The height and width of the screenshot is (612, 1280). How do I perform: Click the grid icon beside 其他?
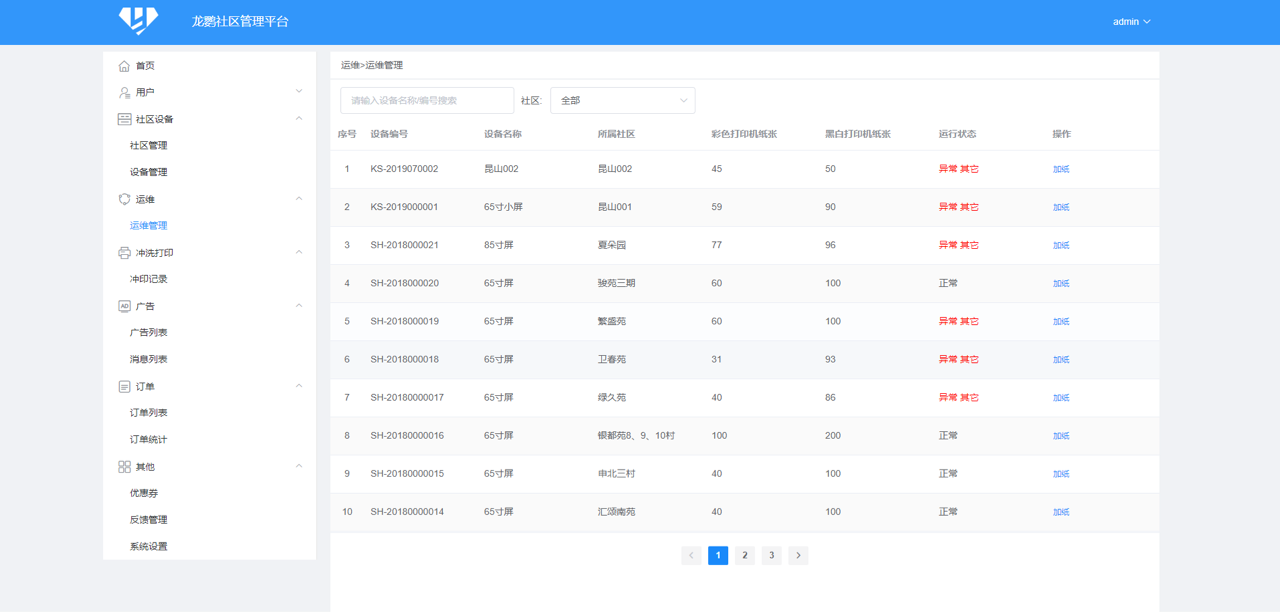point(124,467)
